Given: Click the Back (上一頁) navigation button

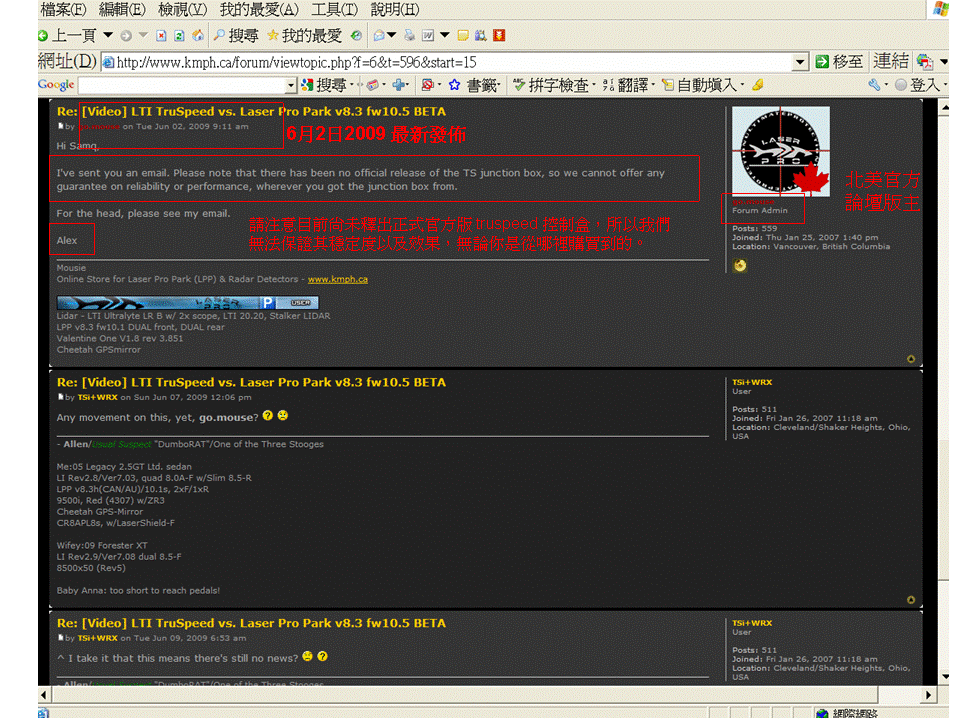Looking at the screenshot, I should pyautogui.click(x=68, y=36).
